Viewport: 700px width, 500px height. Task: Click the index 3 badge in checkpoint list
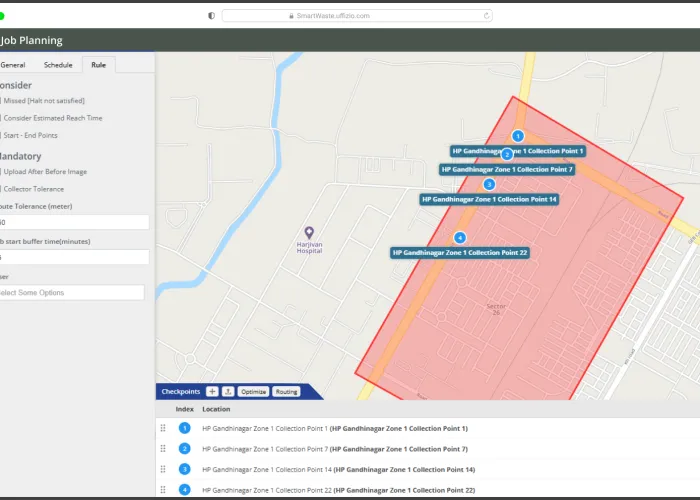coord(184,469)
